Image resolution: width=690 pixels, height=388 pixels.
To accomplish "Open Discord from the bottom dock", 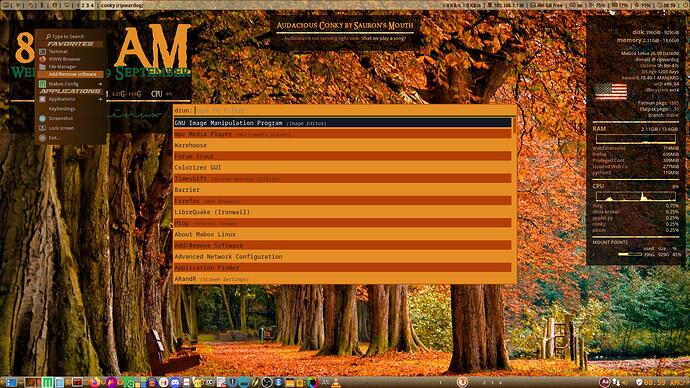I will click(175, 382).
